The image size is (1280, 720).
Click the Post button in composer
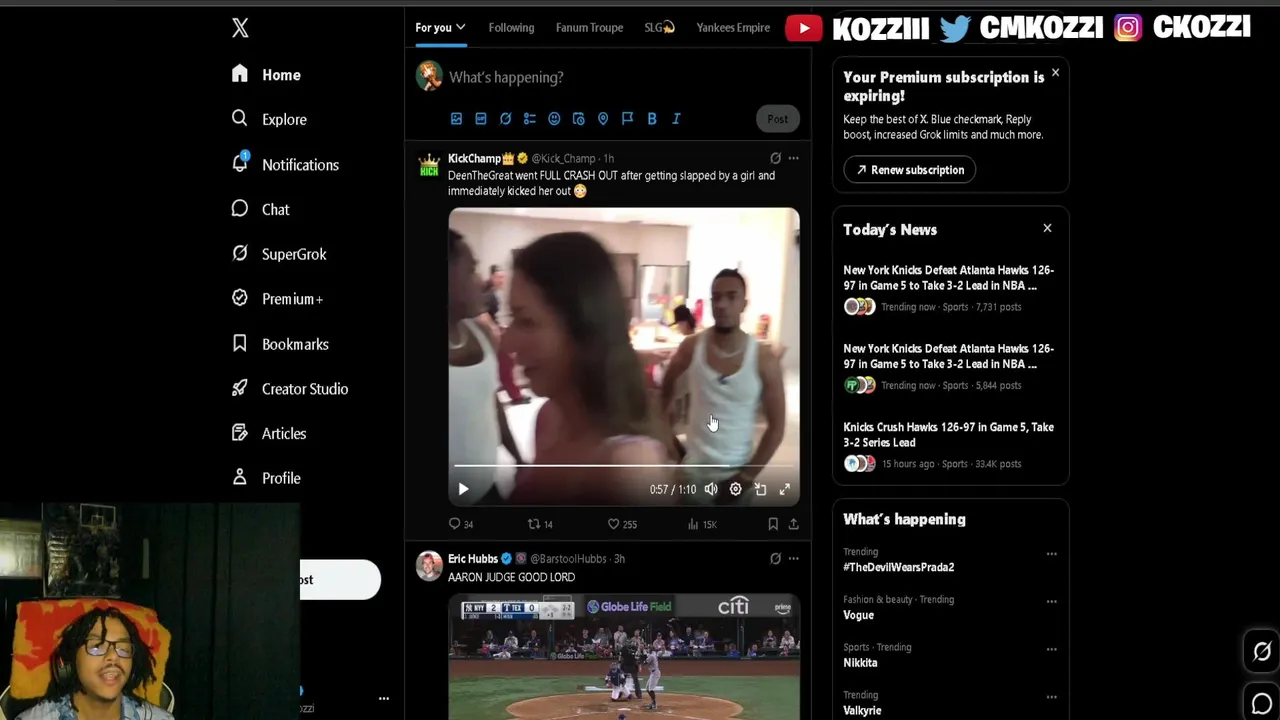(x=777, y=119)
